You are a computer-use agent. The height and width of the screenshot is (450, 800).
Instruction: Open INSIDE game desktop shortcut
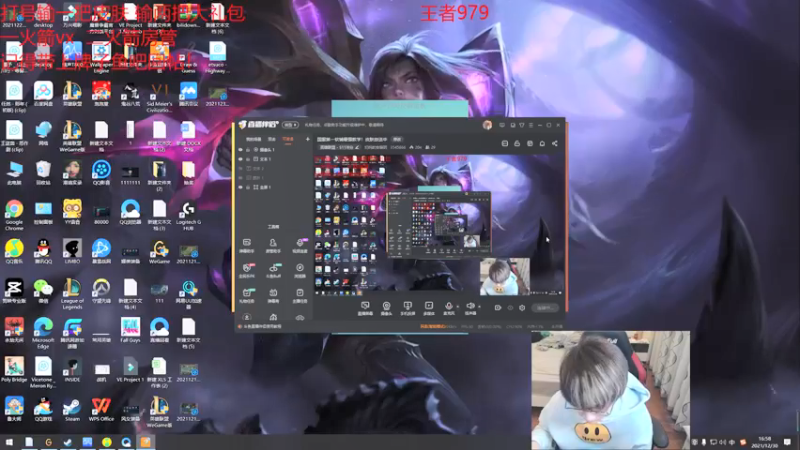72,369
